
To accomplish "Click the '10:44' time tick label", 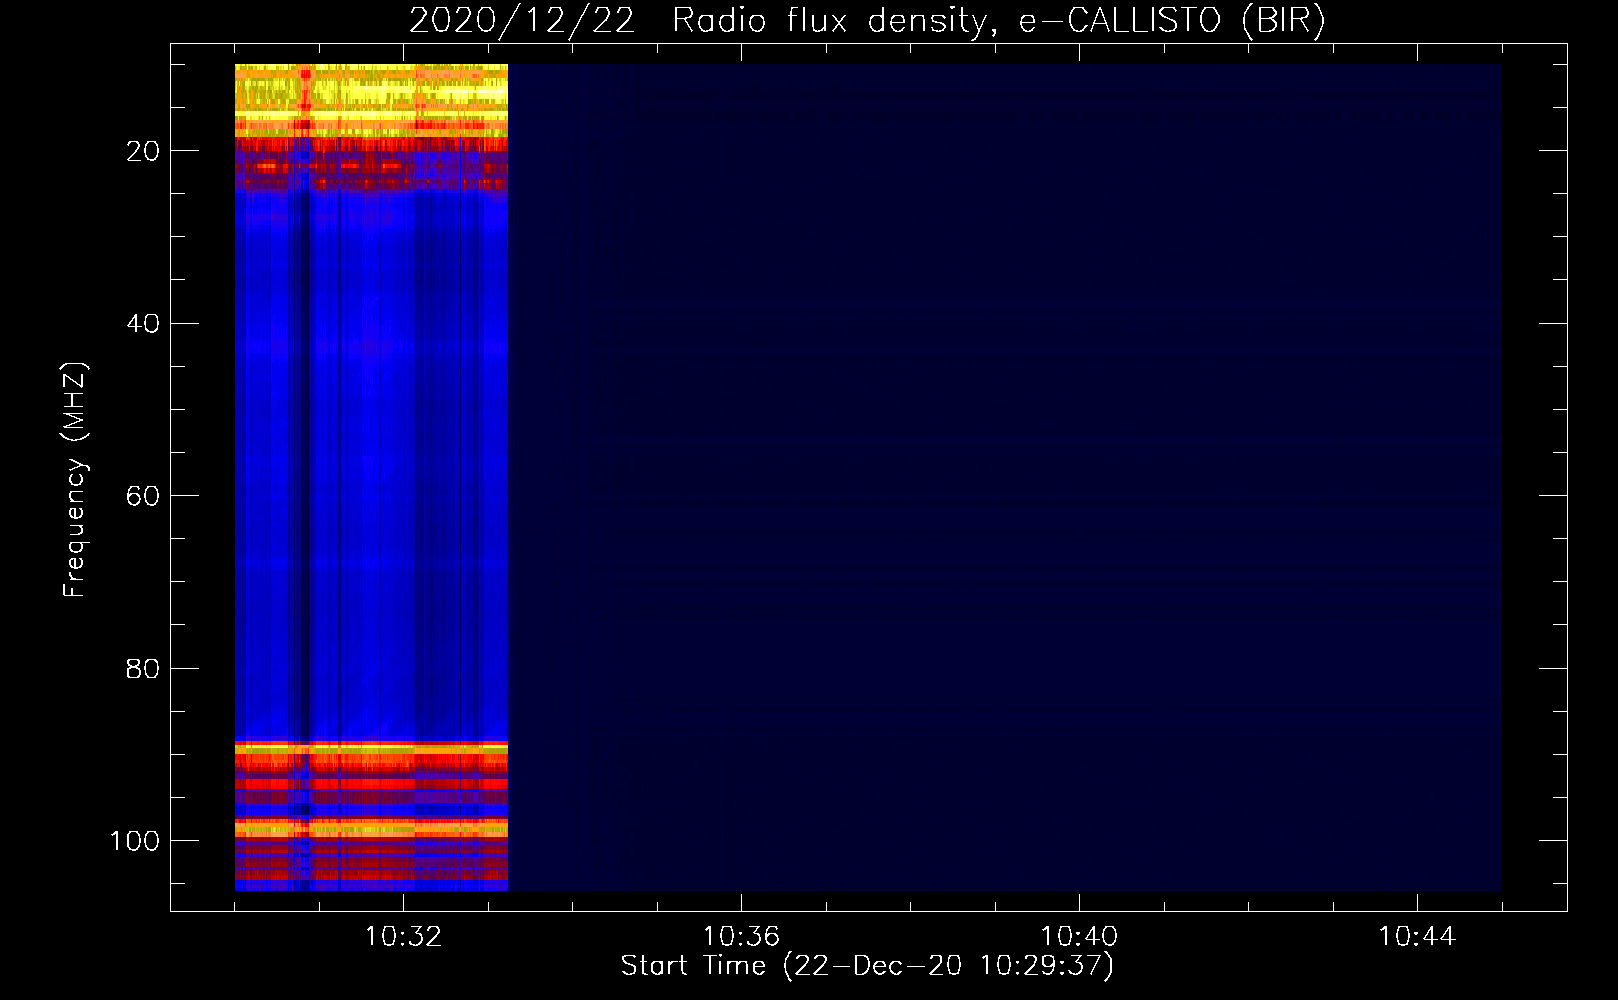I will (1417, 936).
